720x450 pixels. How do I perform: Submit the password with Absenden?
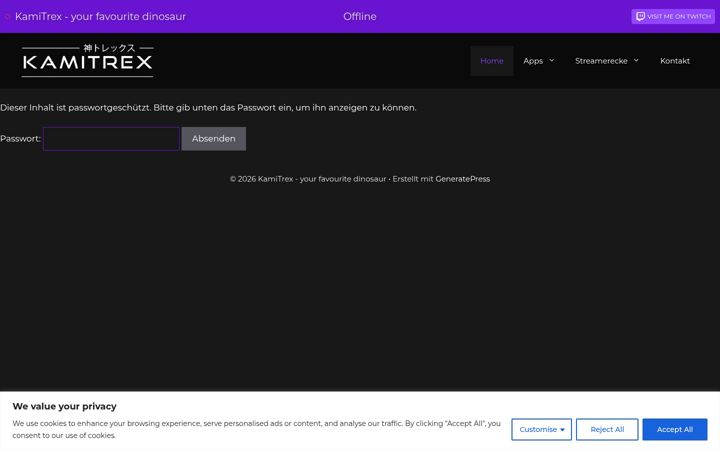point(214,139)
